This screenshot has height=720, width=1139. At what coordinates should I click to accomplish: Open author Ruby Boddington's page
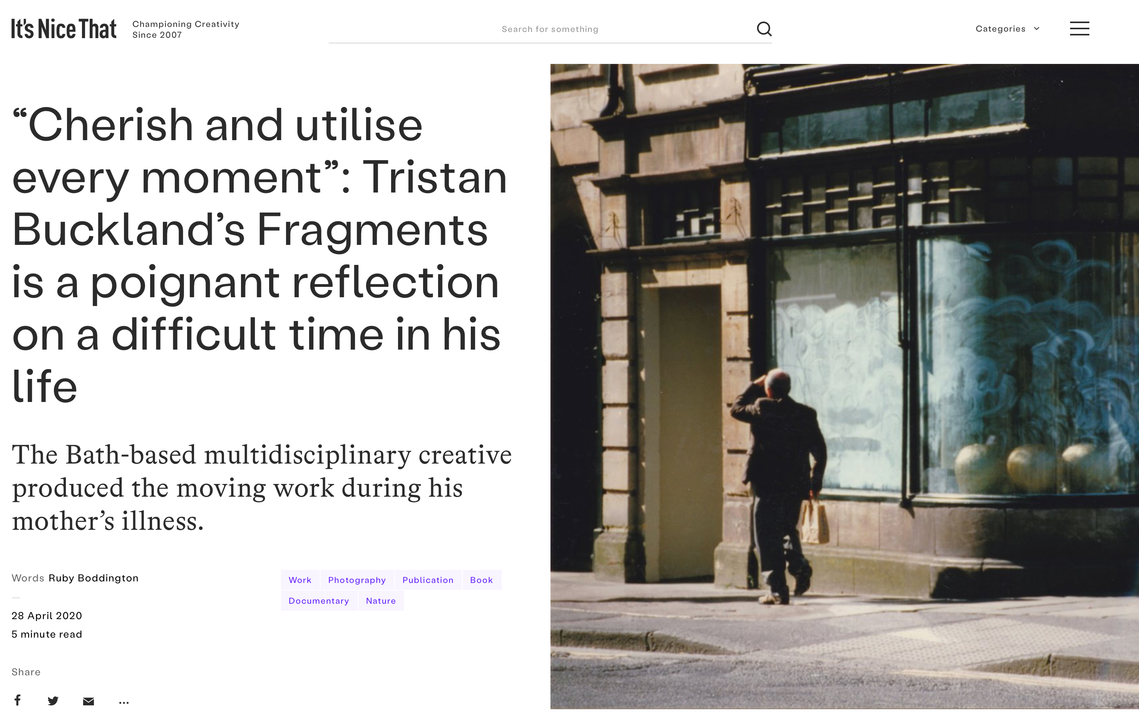[93, 578]
